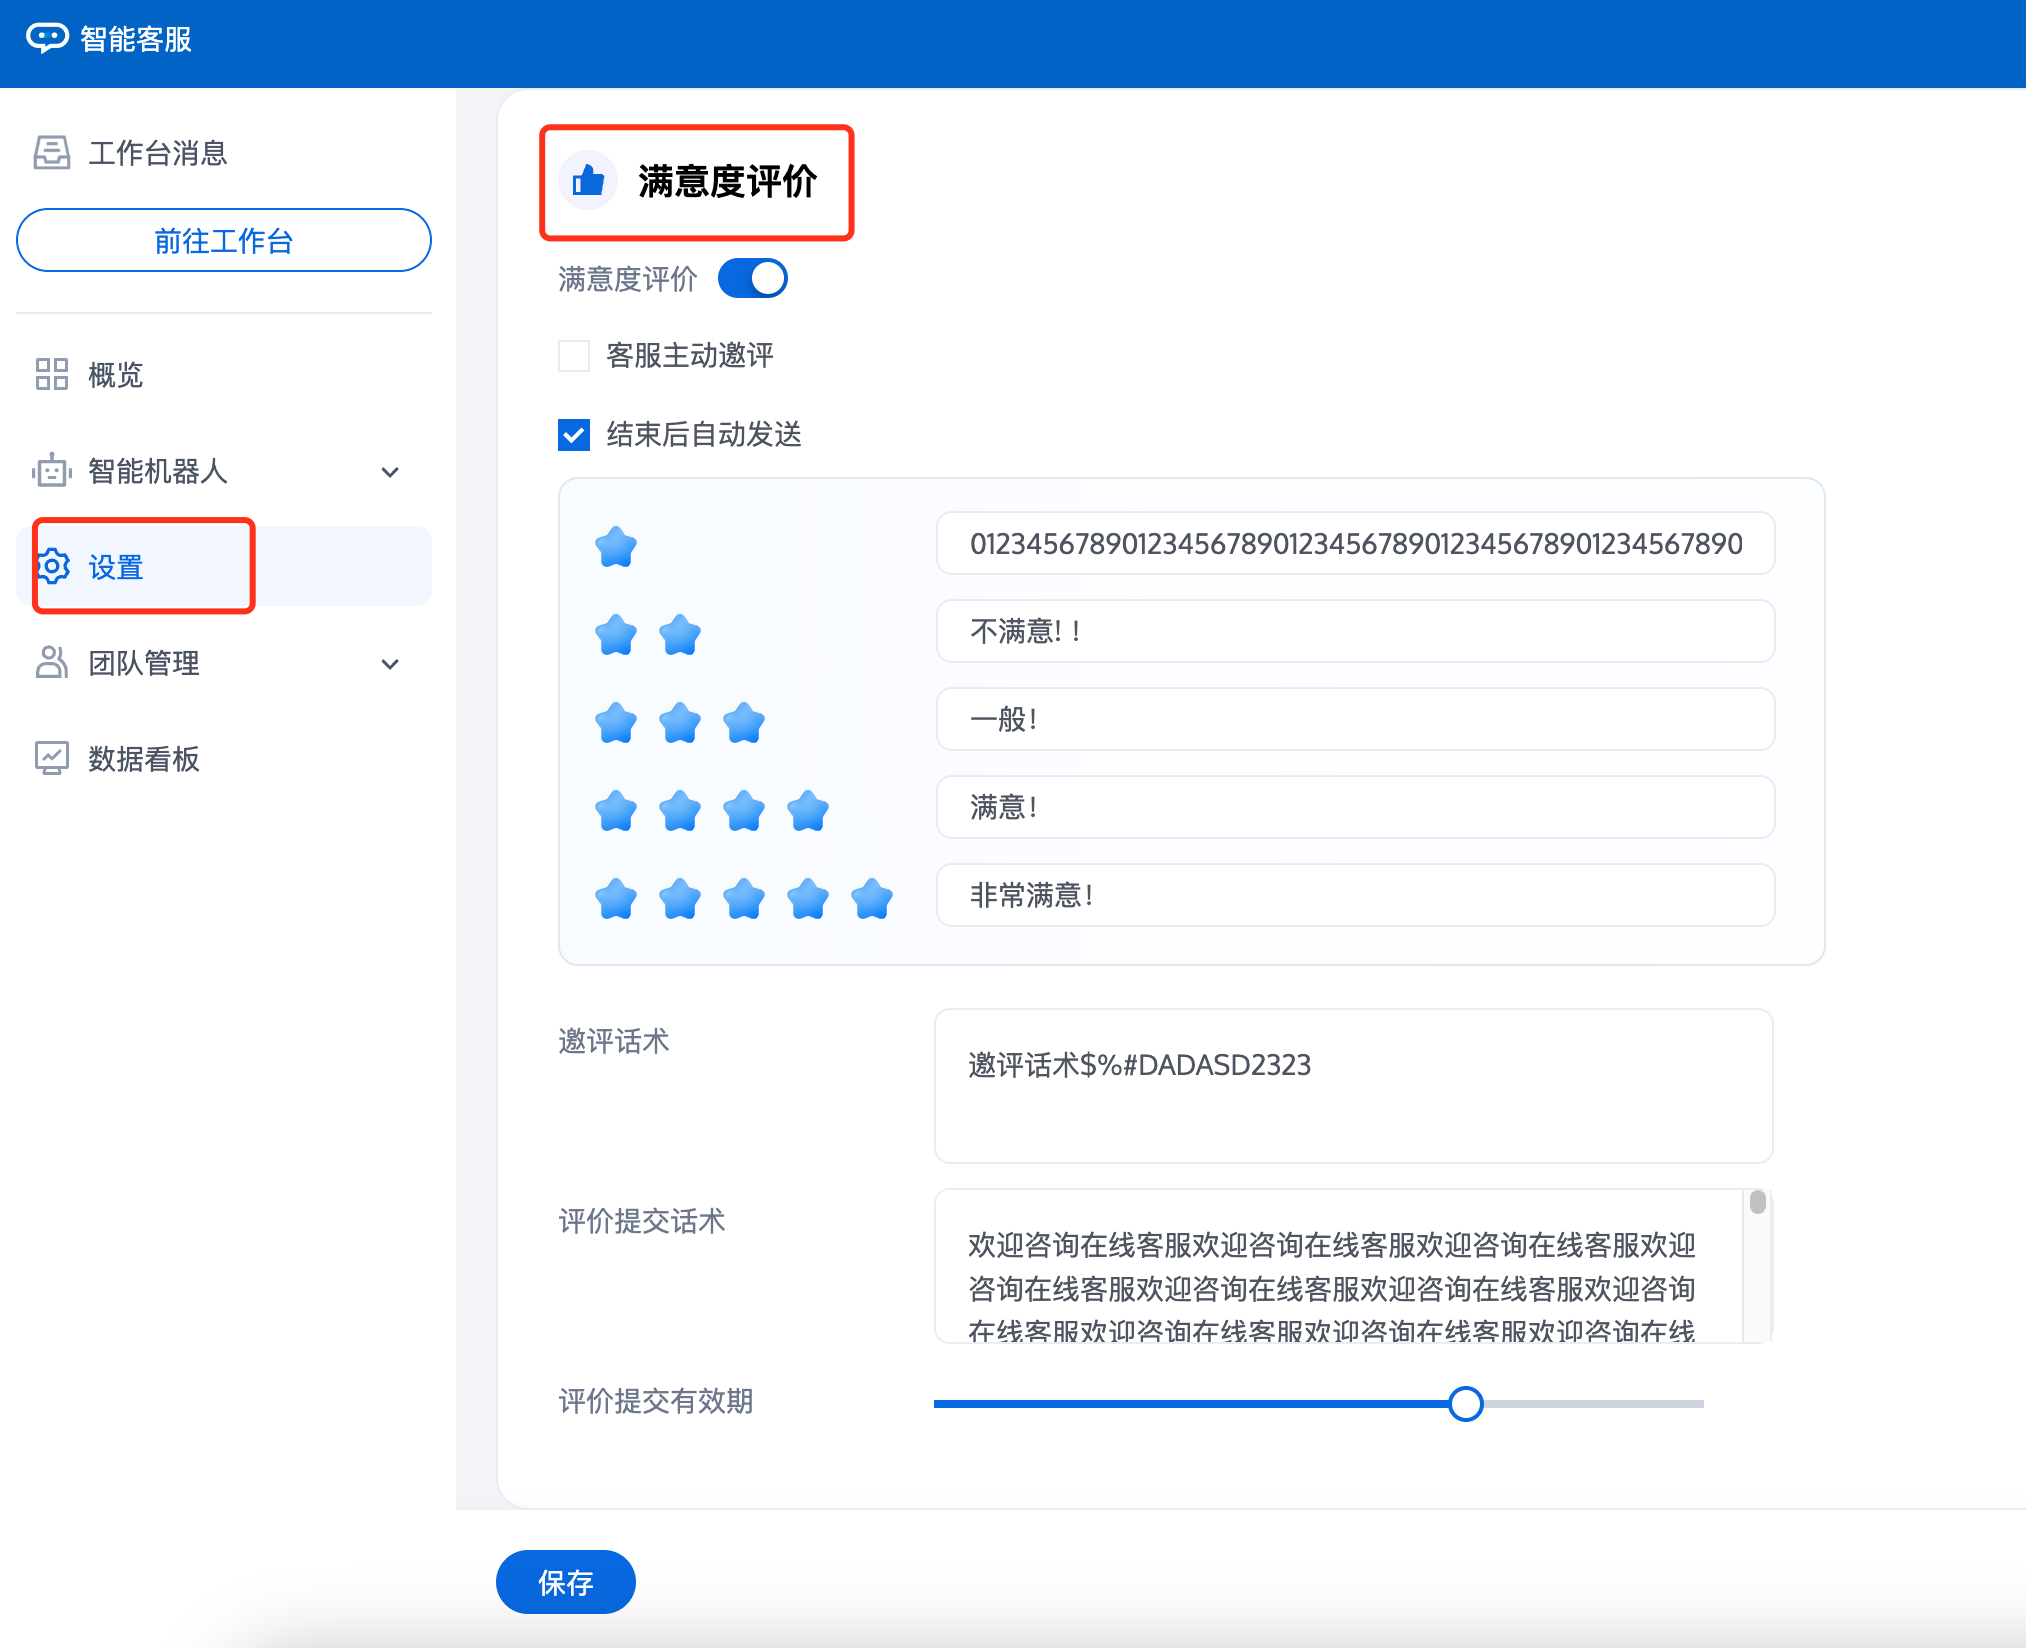Open the 概览 menu item
Image resolution: width=2026 pixels, height=1648 pixels.
[x=115, y=374]
